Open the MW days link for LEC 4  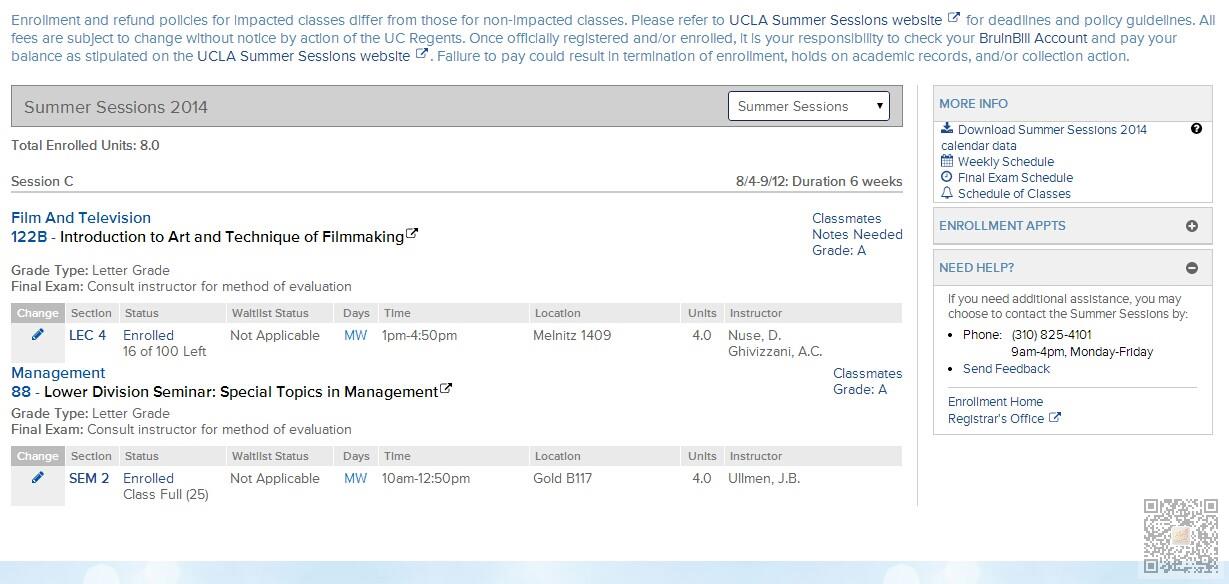click(355, 336)
